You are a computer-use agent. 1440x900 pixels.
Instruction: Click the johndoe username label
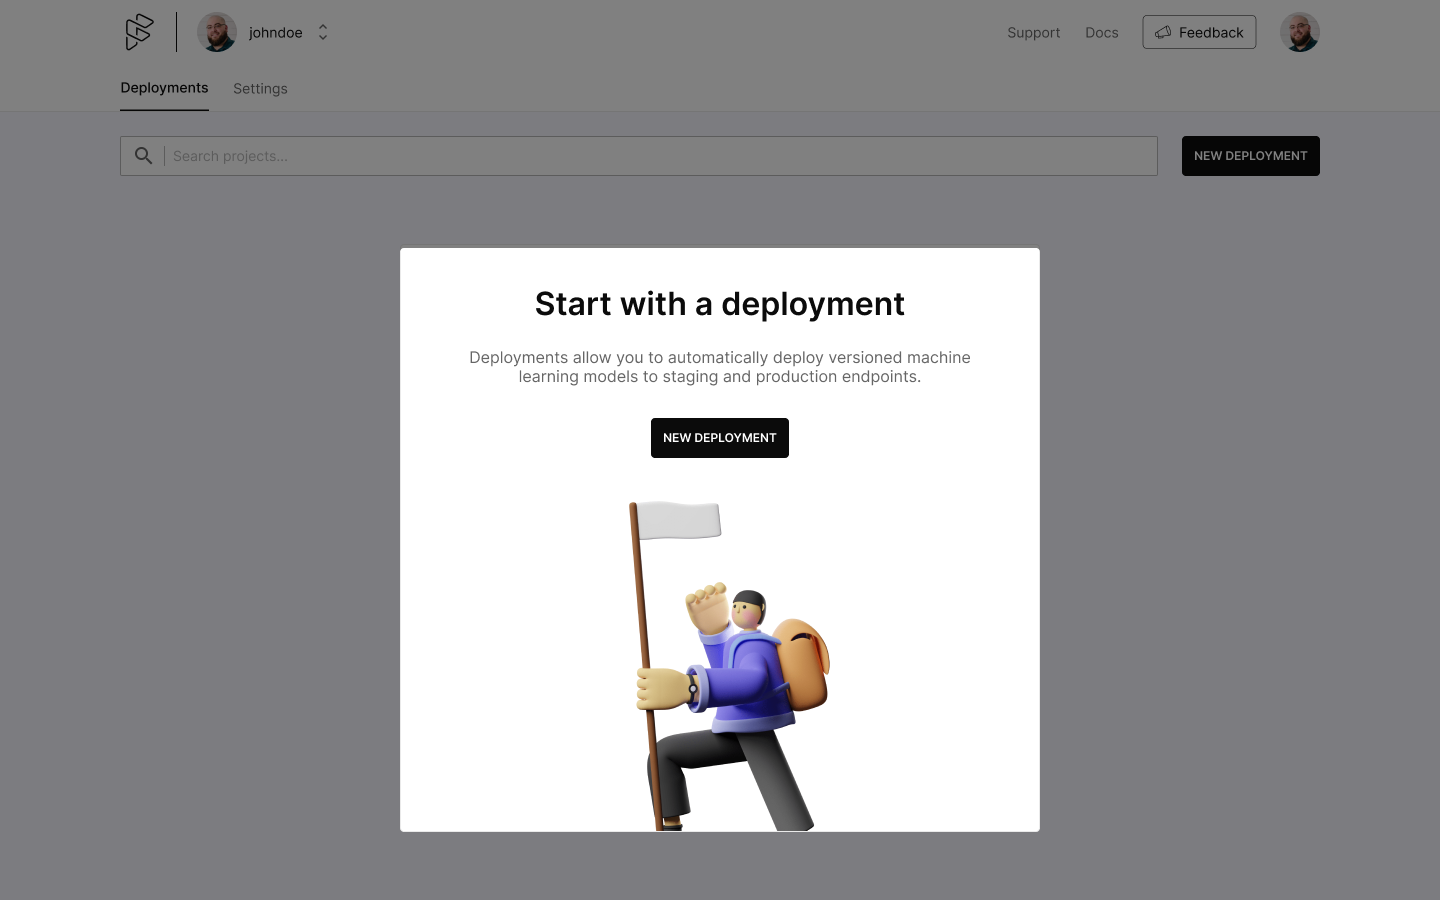pyautogui.click(x=275, y=33)
